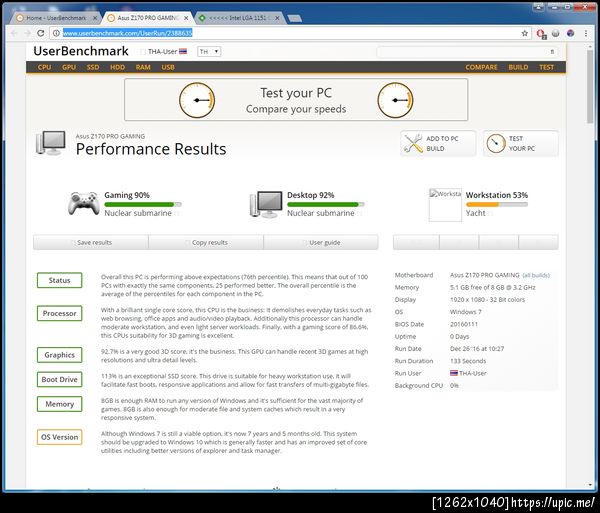Open the RAM menu item

[143, 67]
